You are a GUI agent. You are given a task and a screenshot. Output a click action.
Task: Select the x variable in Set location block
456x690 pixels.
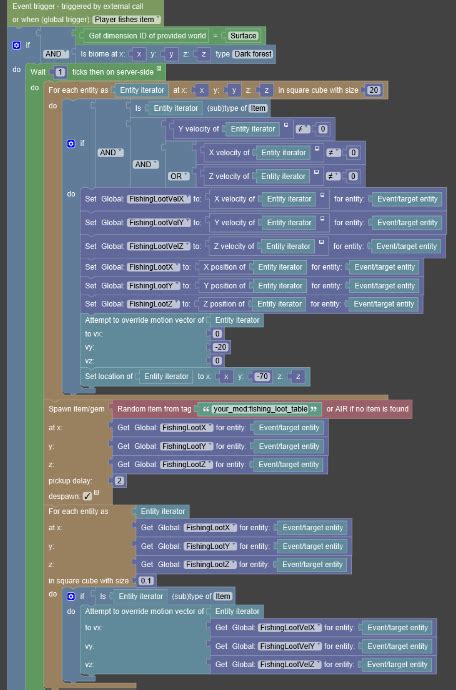coord(226,377)
